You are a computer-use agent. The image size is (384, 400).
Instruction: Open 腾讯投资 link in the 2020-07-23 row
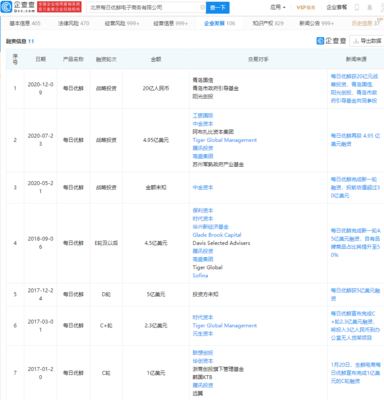203,148
